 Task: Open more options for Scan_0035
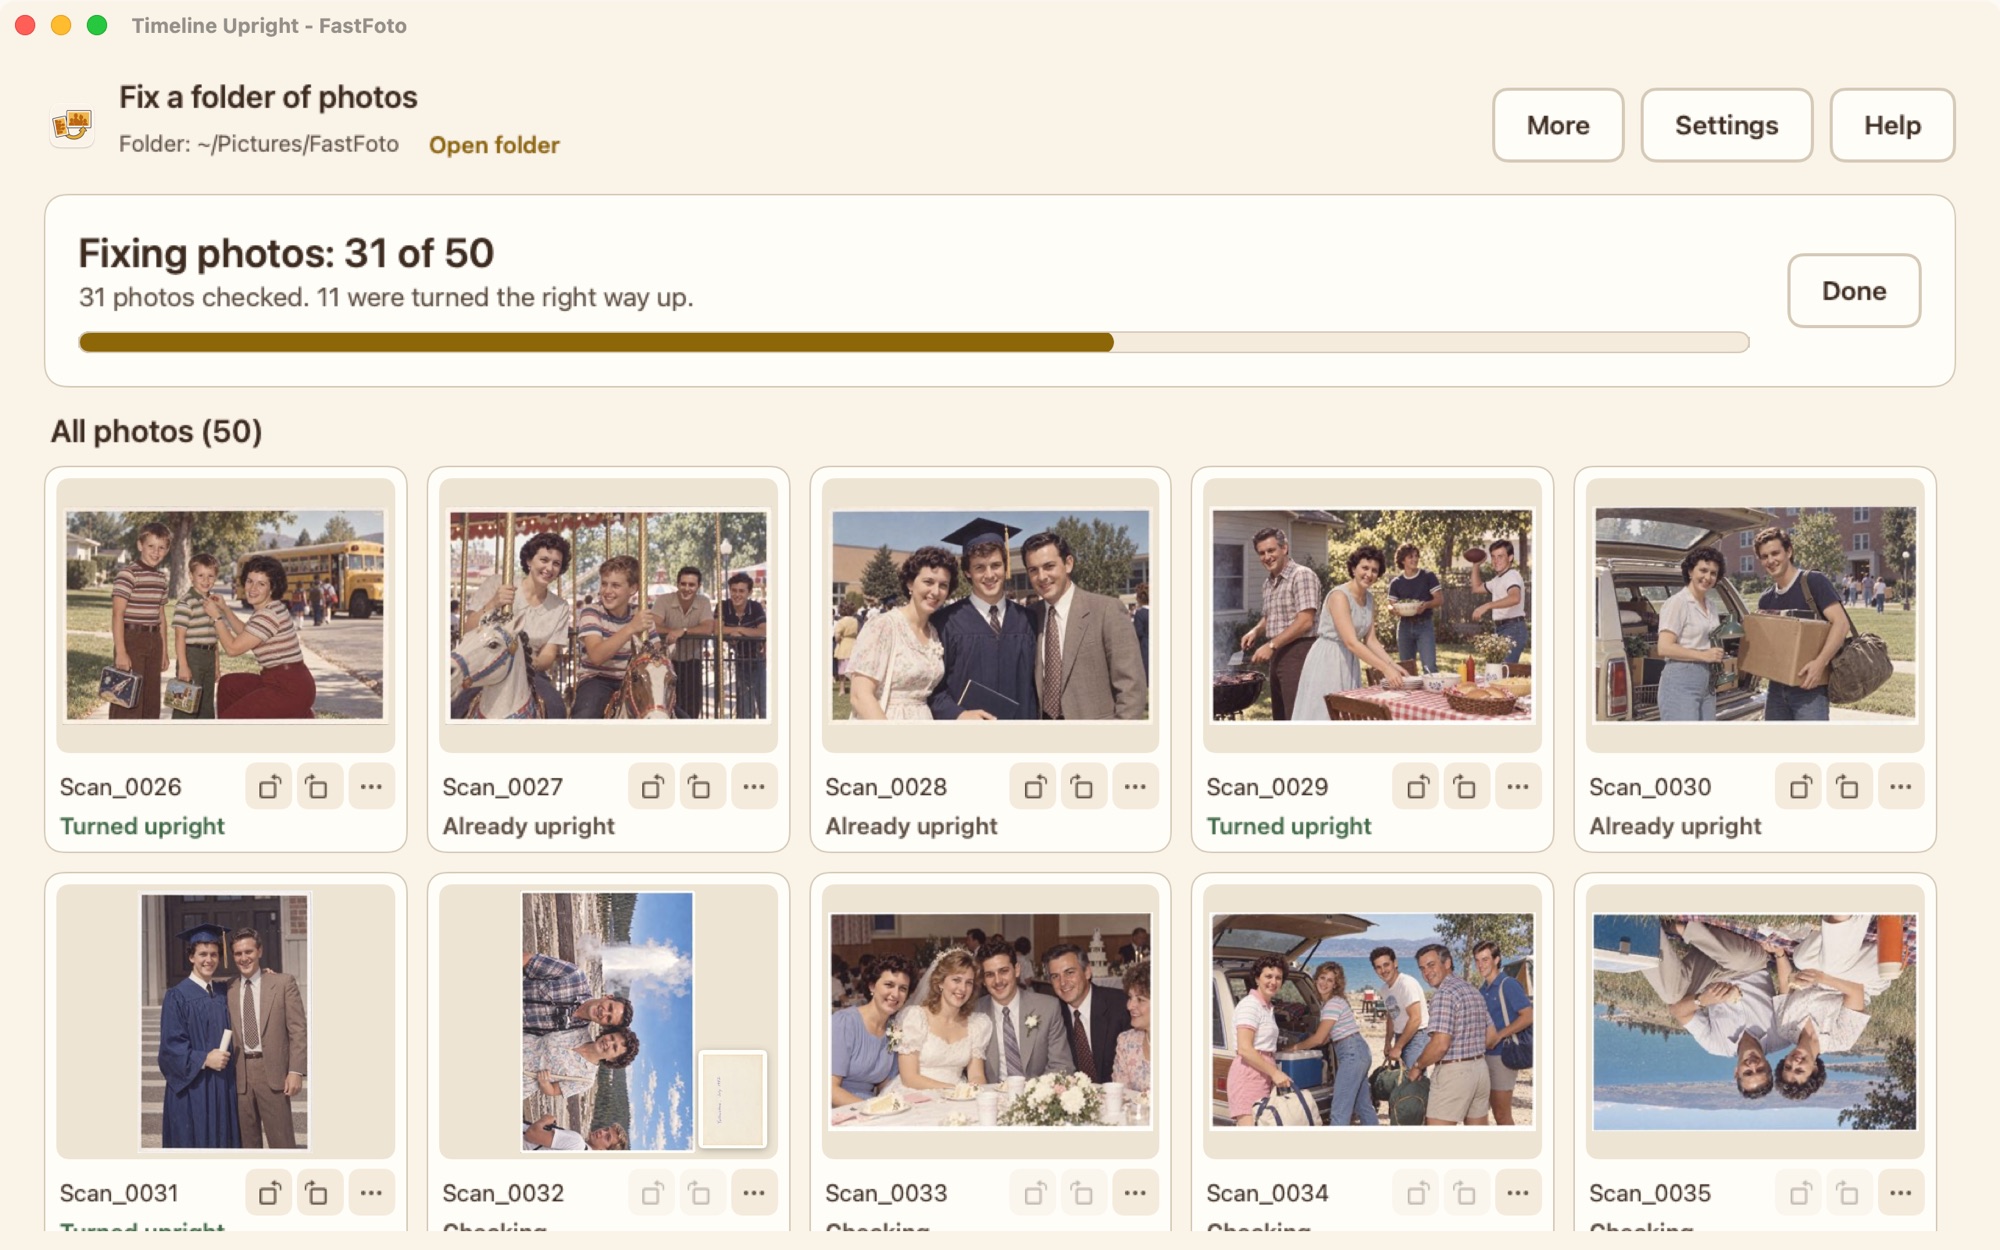1901,1193
